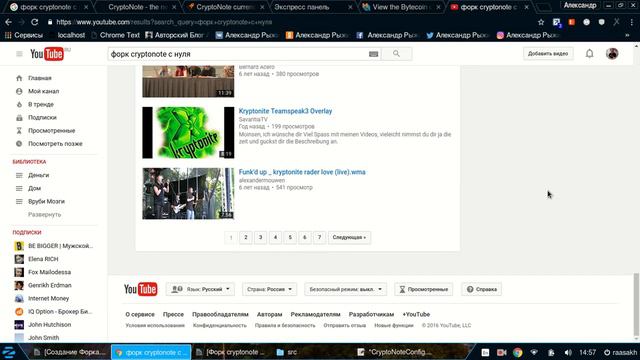Open the YouTube hamburger guide menu

tap(19, 54)
